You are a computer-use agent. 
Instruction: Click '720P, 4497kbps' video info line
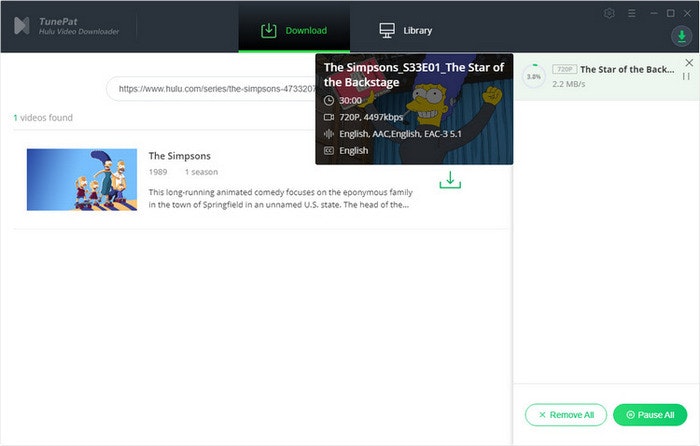[x=363, y=117]
